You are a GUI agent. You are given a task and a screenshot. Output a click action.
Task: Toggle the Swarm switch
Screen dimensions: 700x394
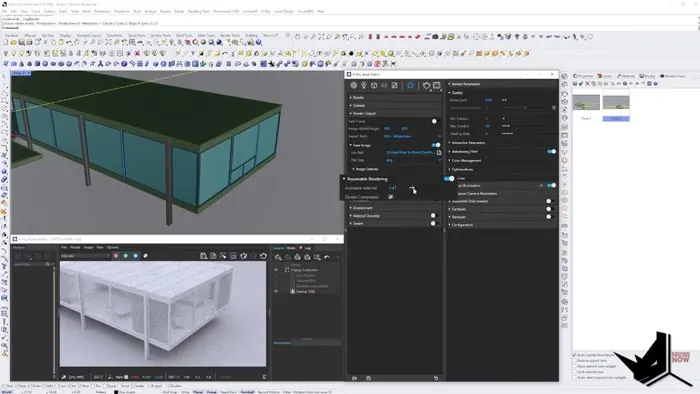tap(434, 224)
